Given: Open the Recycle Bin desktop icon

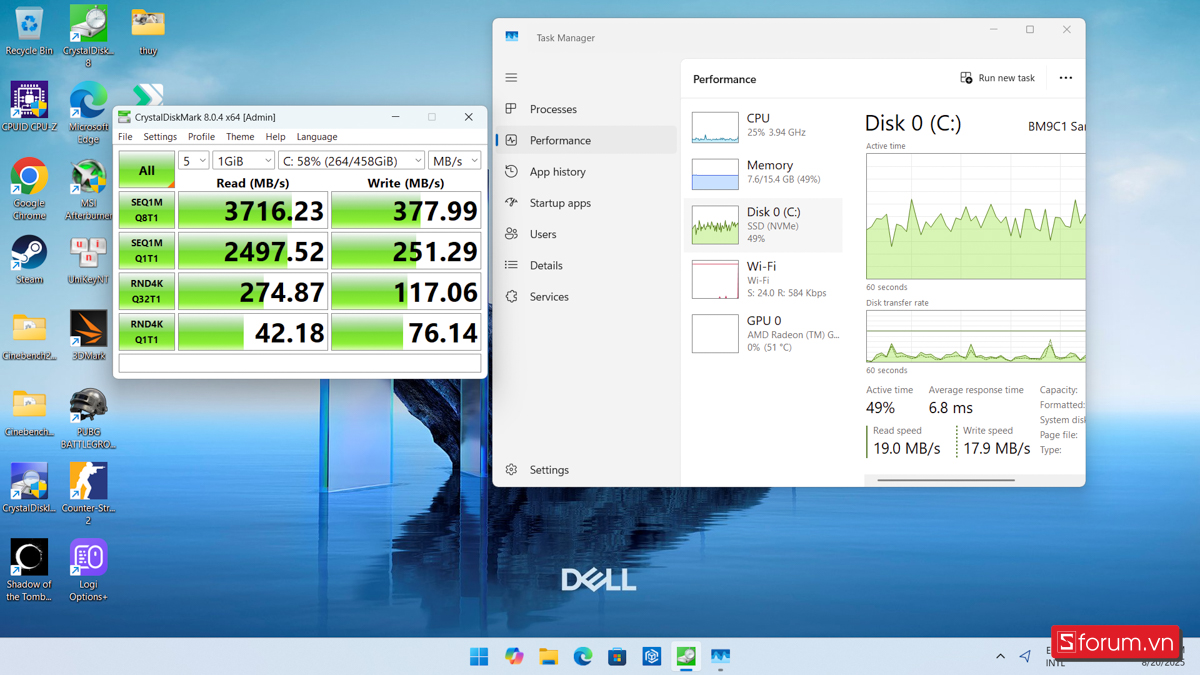Looking at the screenshot, I should 29,31.
